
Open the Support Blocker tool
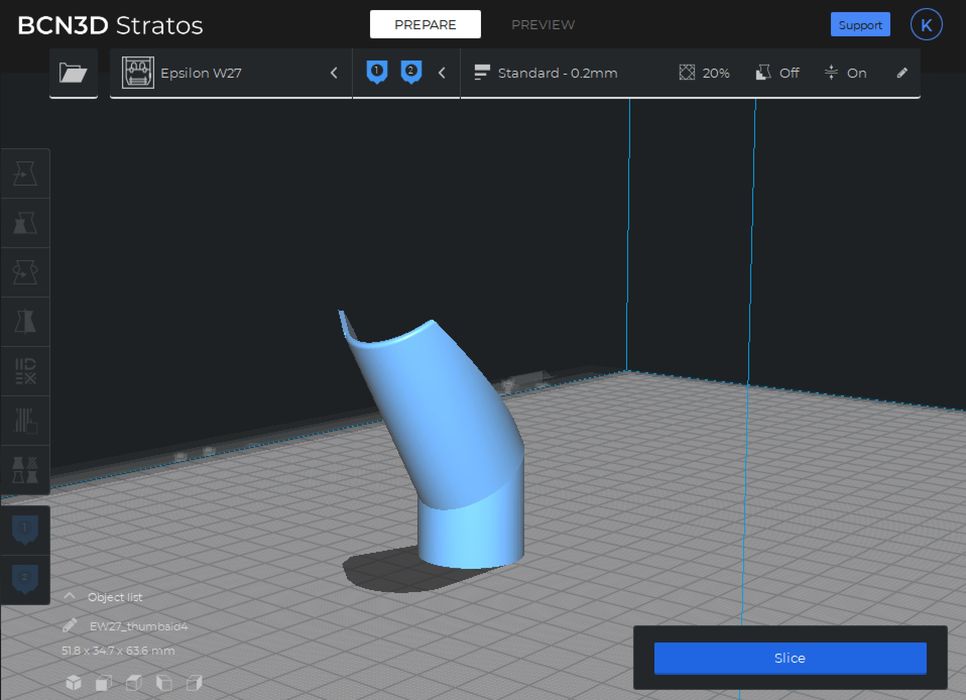pos(25,420)
